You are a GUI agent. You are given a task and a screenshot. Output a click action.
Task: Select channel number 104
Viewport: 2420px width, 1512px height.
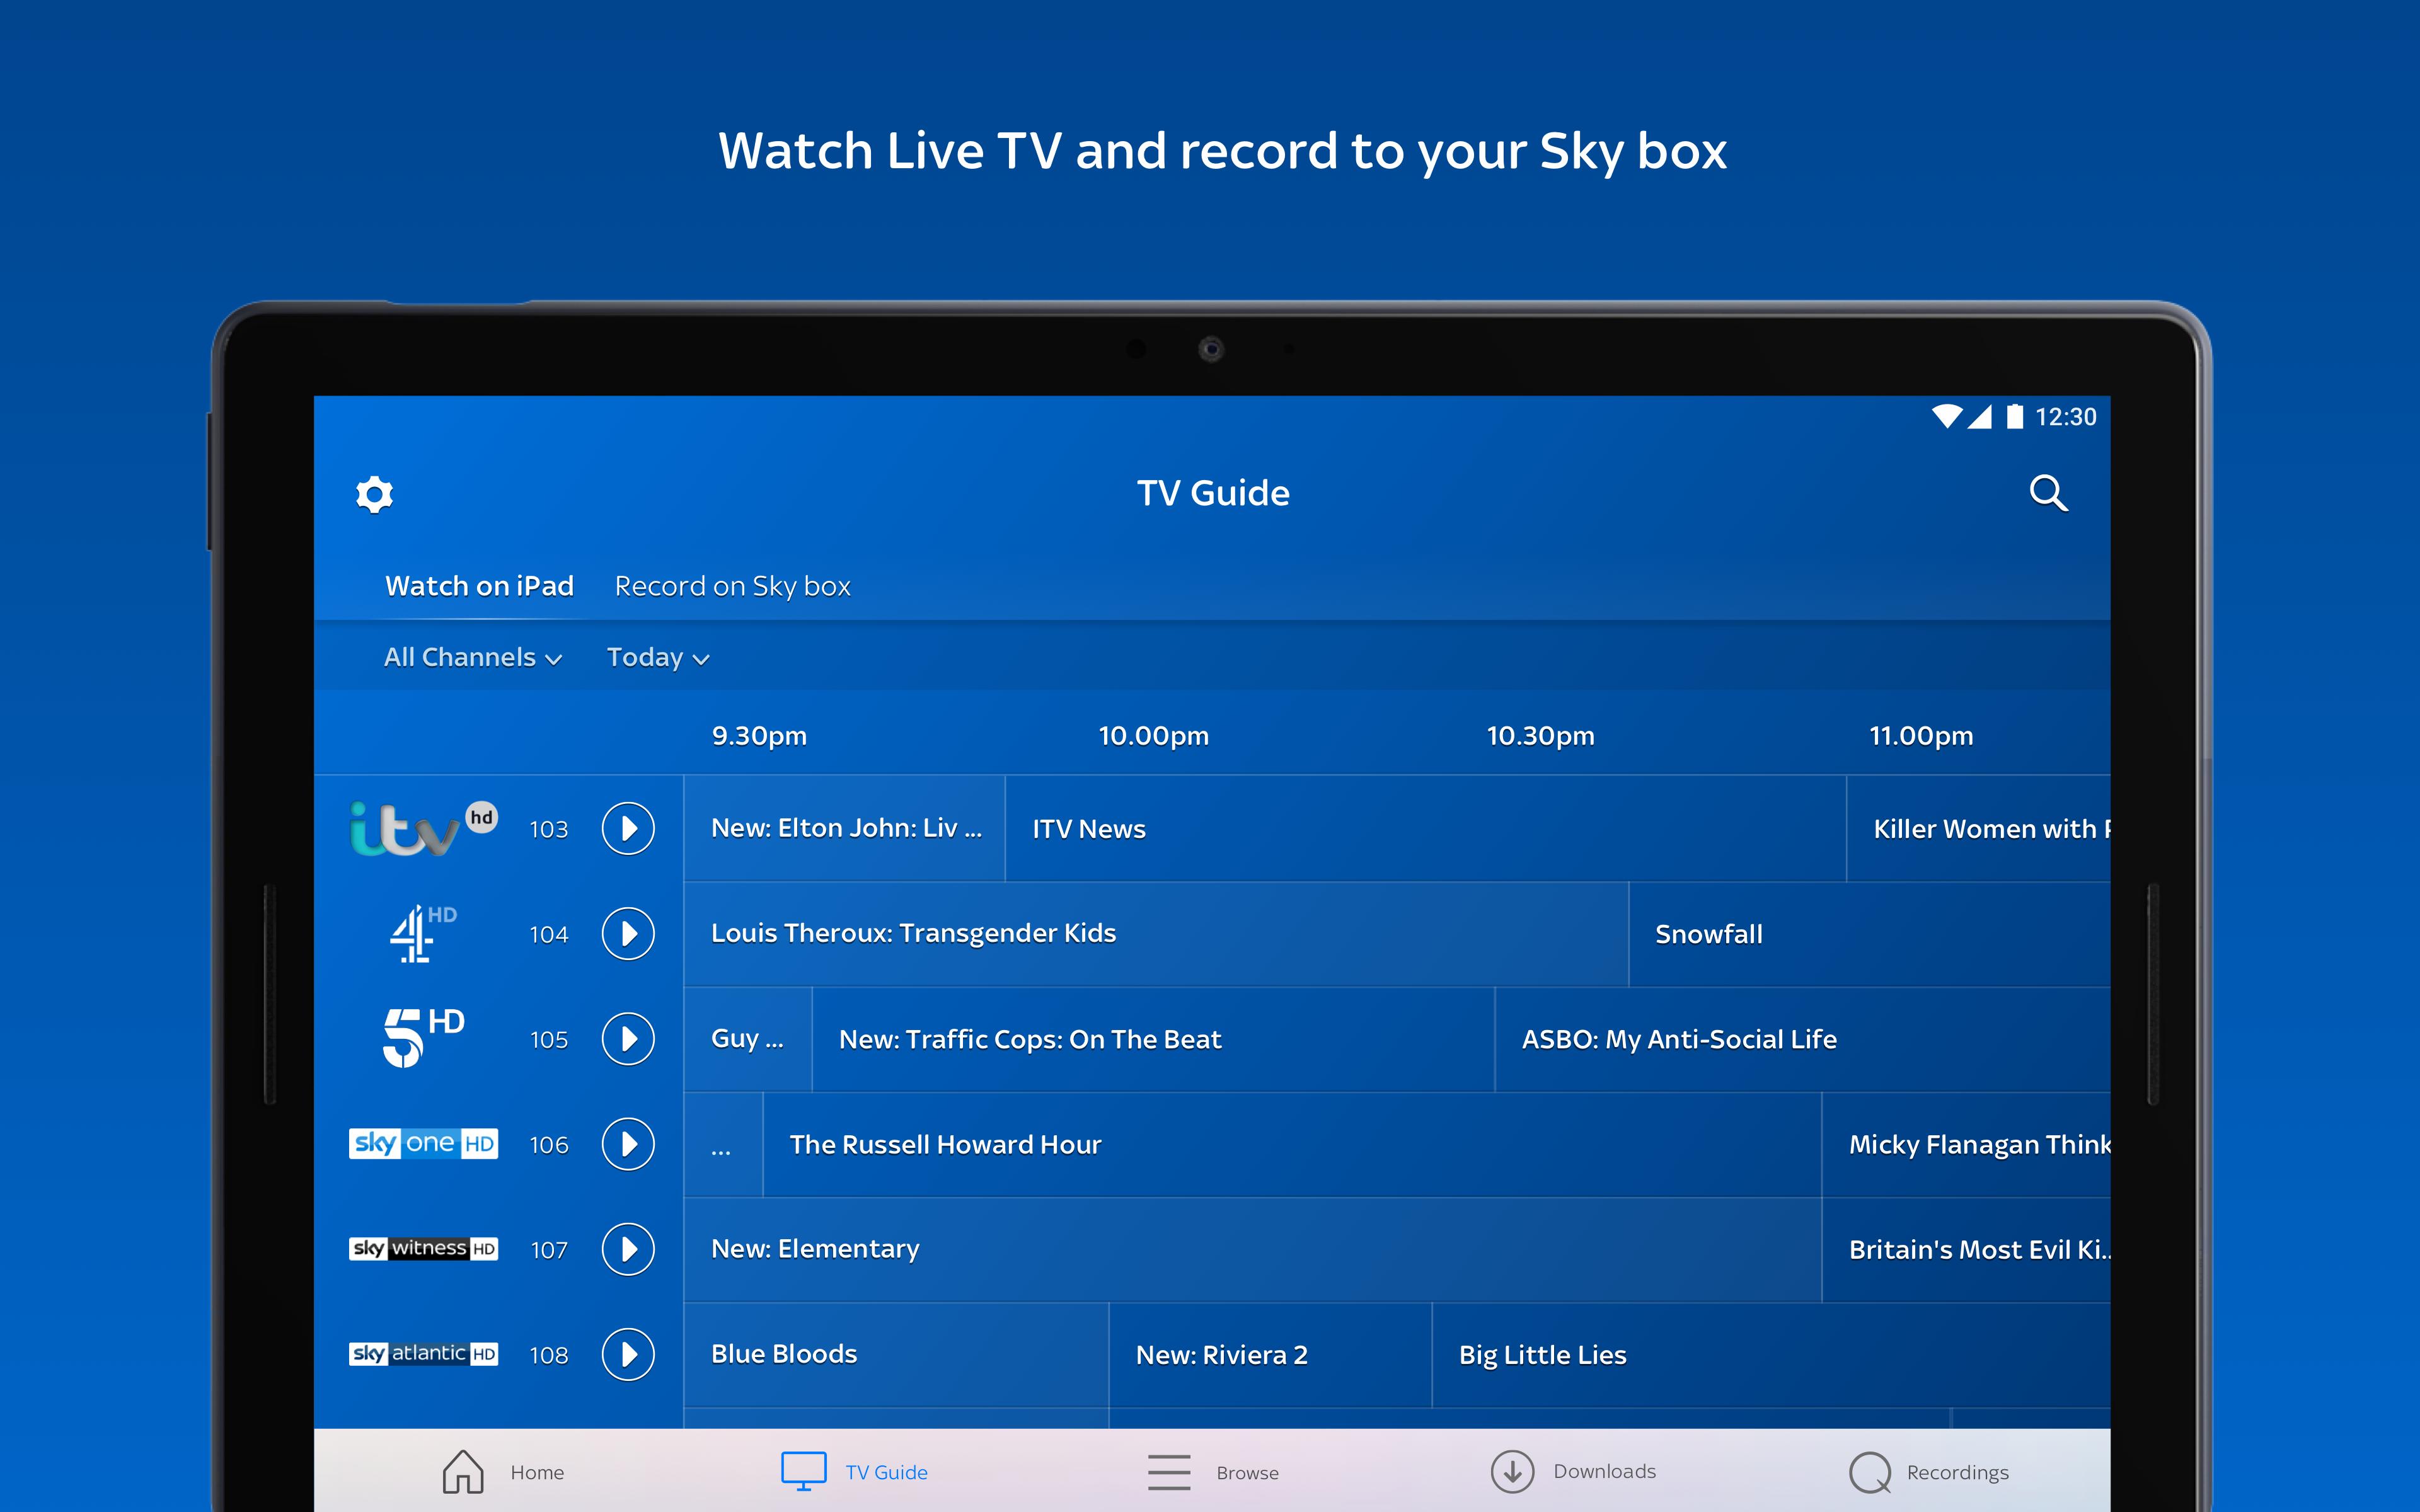(549, 934)
